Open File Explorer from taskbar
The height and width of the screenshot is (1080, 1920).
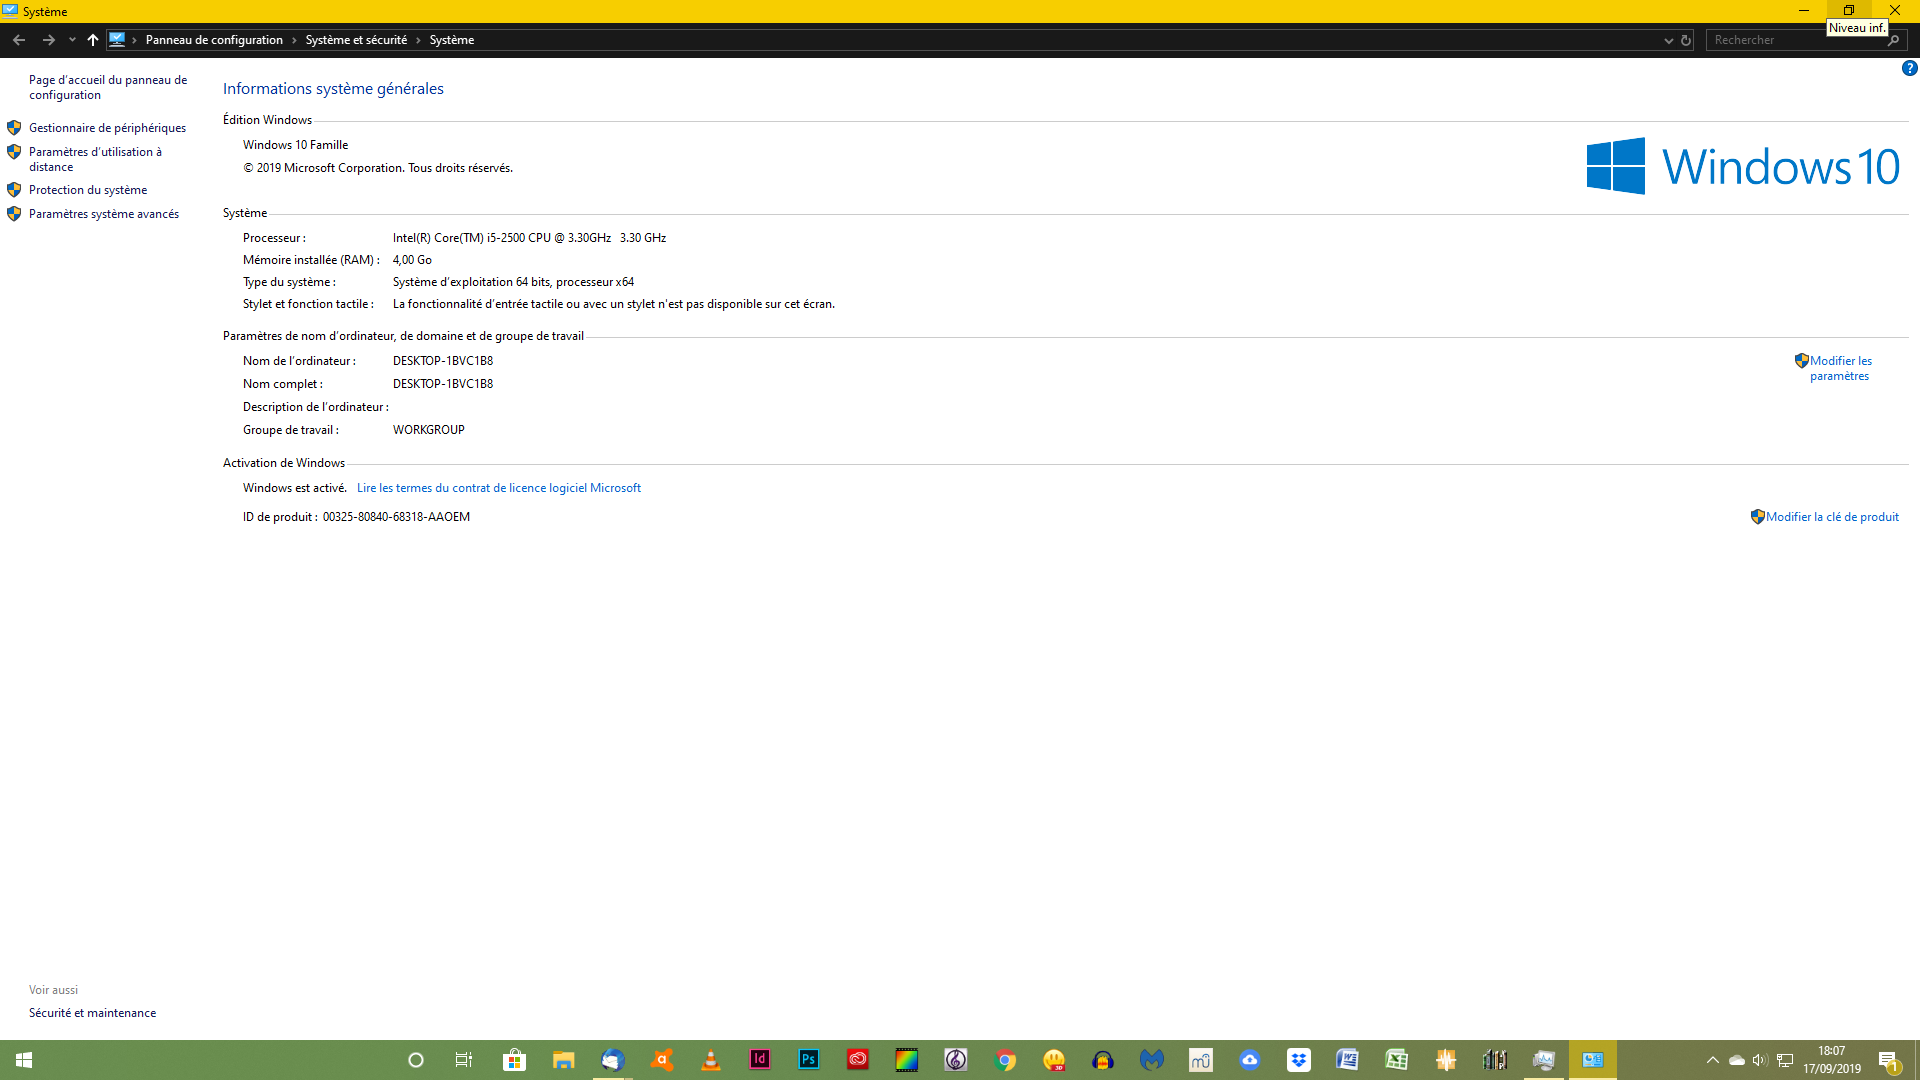coord(563,1060)
